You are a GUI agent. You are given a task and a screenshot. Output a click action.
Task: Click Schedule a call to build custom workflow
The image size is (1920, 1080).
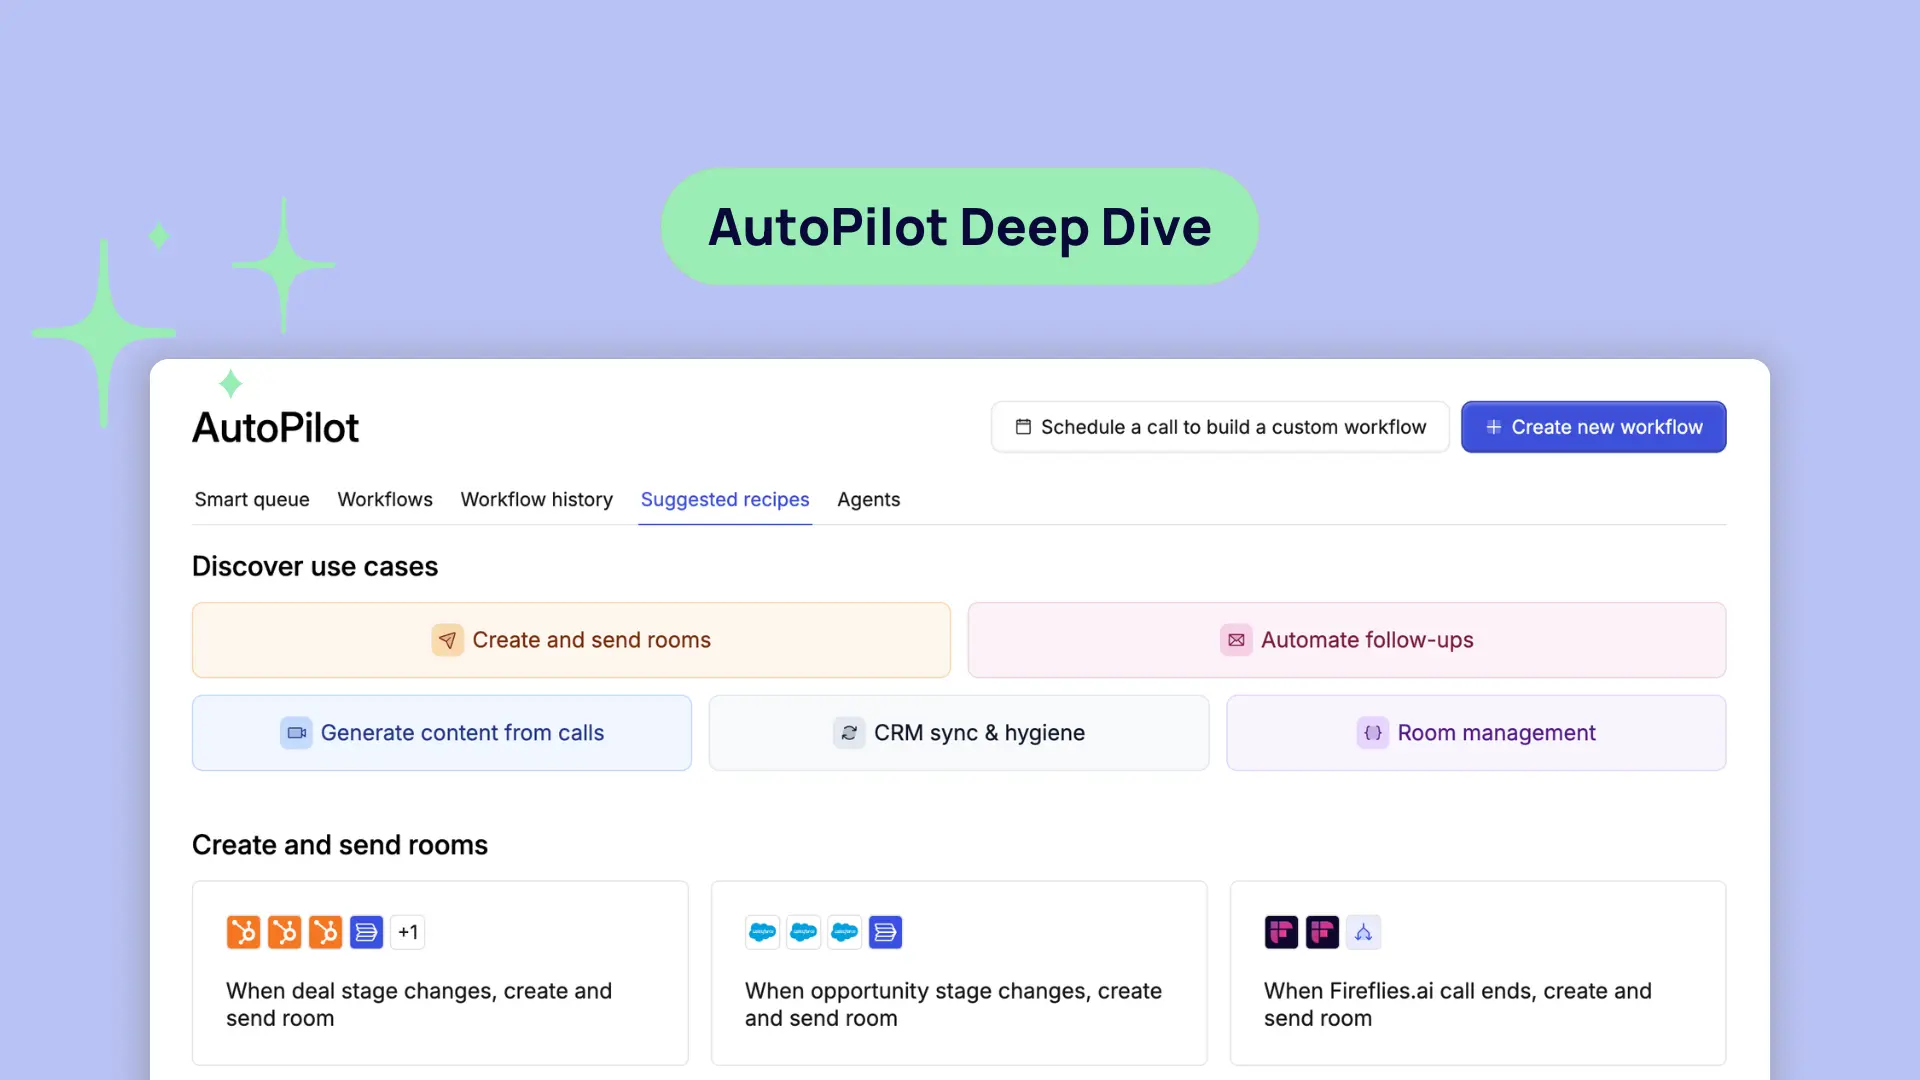(1232, 427)
